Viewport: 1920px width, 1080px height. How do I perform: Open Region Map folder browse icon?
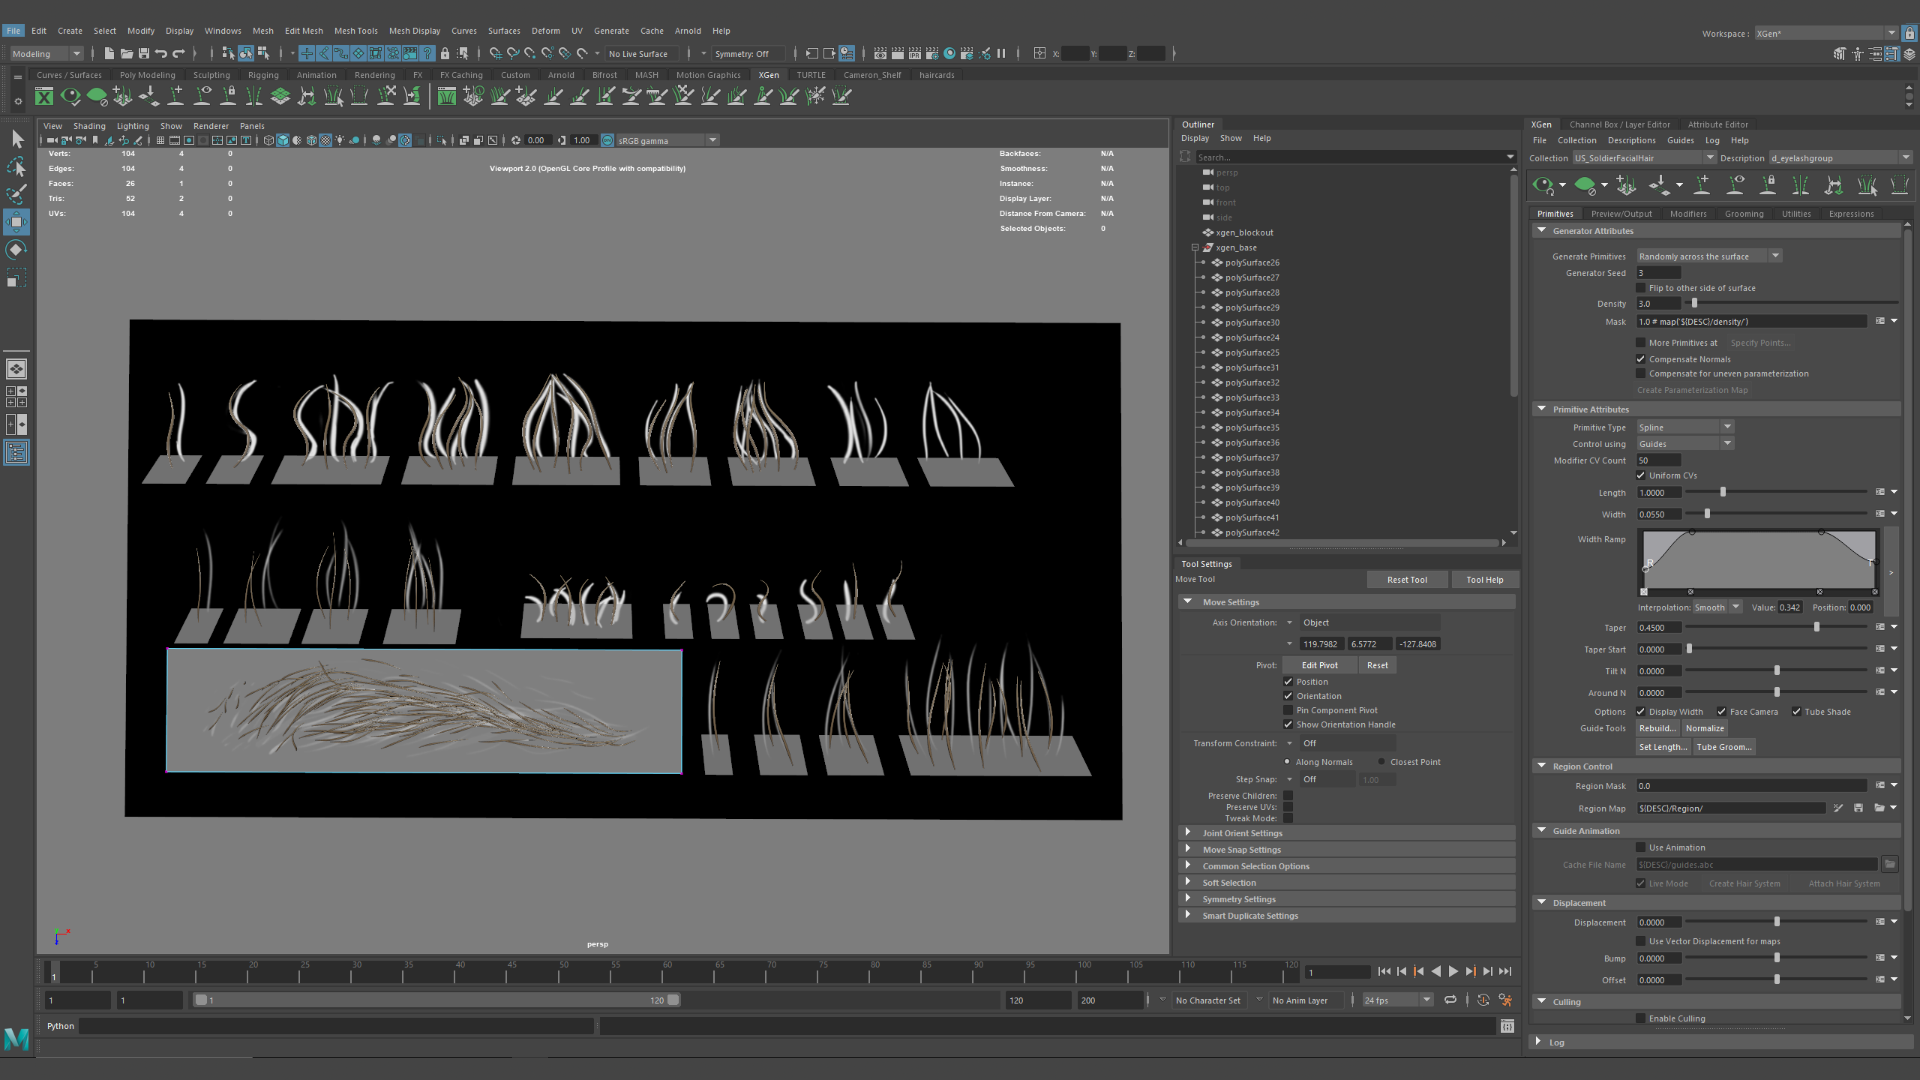tap(1879, 808)
